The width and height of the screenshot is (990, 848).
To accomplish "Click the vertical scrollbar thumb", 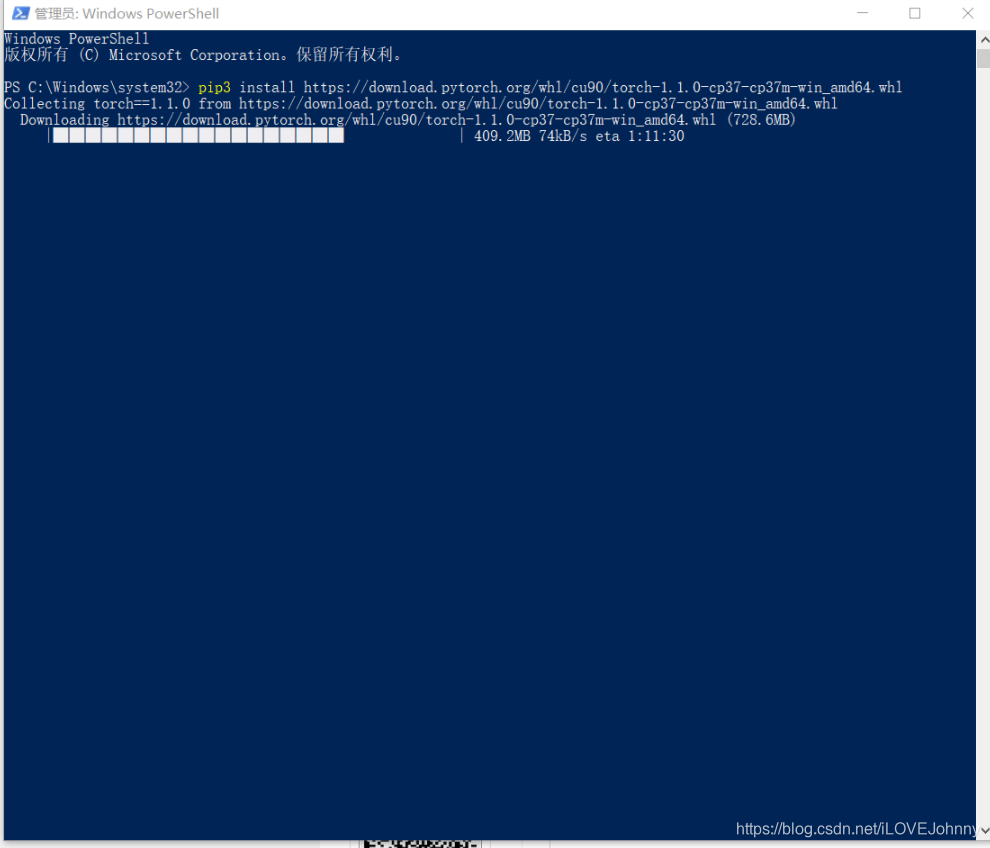I will coord(984,58).
